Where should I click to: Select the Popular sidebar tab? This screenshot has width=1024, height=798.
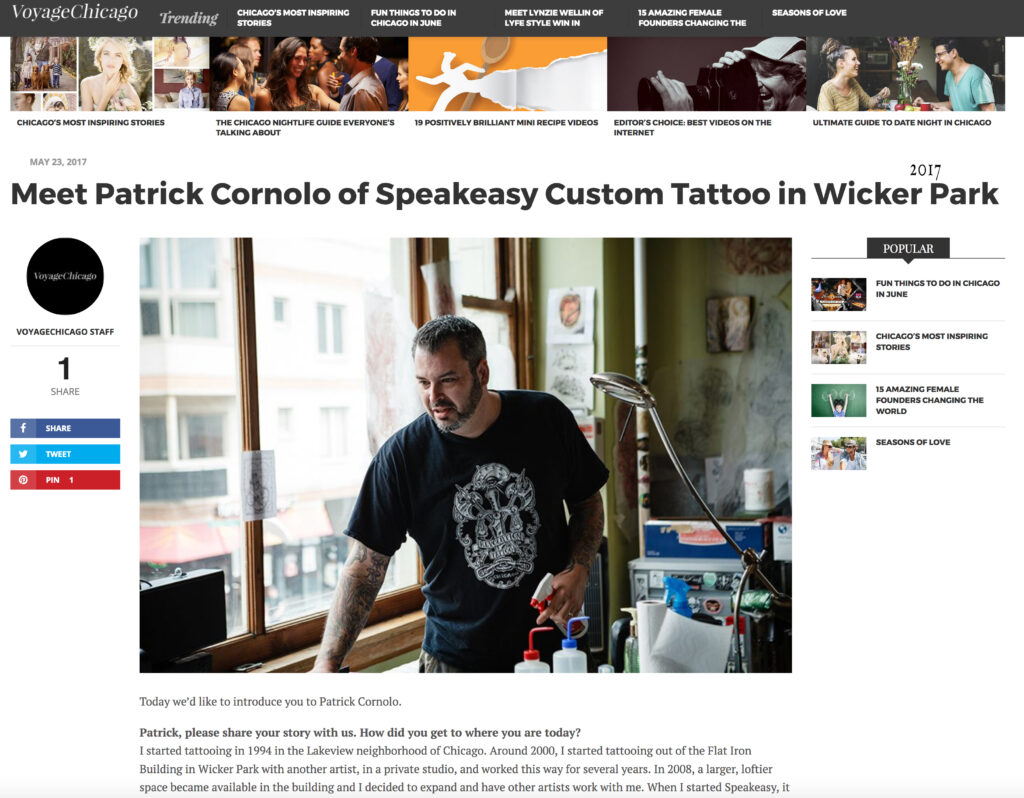pyautogui.click(x=908, y=249)
